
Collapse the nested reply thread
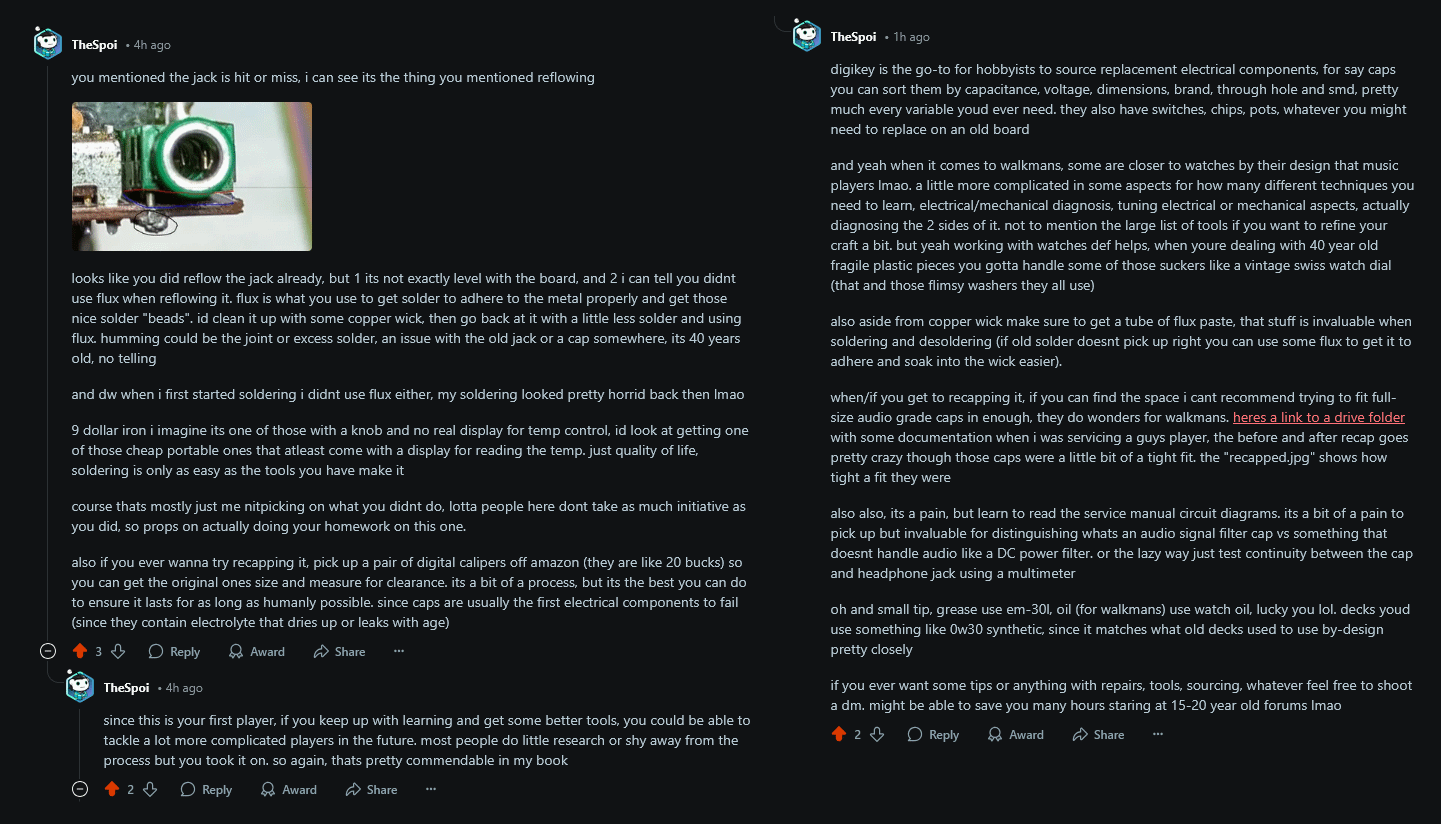79,789
